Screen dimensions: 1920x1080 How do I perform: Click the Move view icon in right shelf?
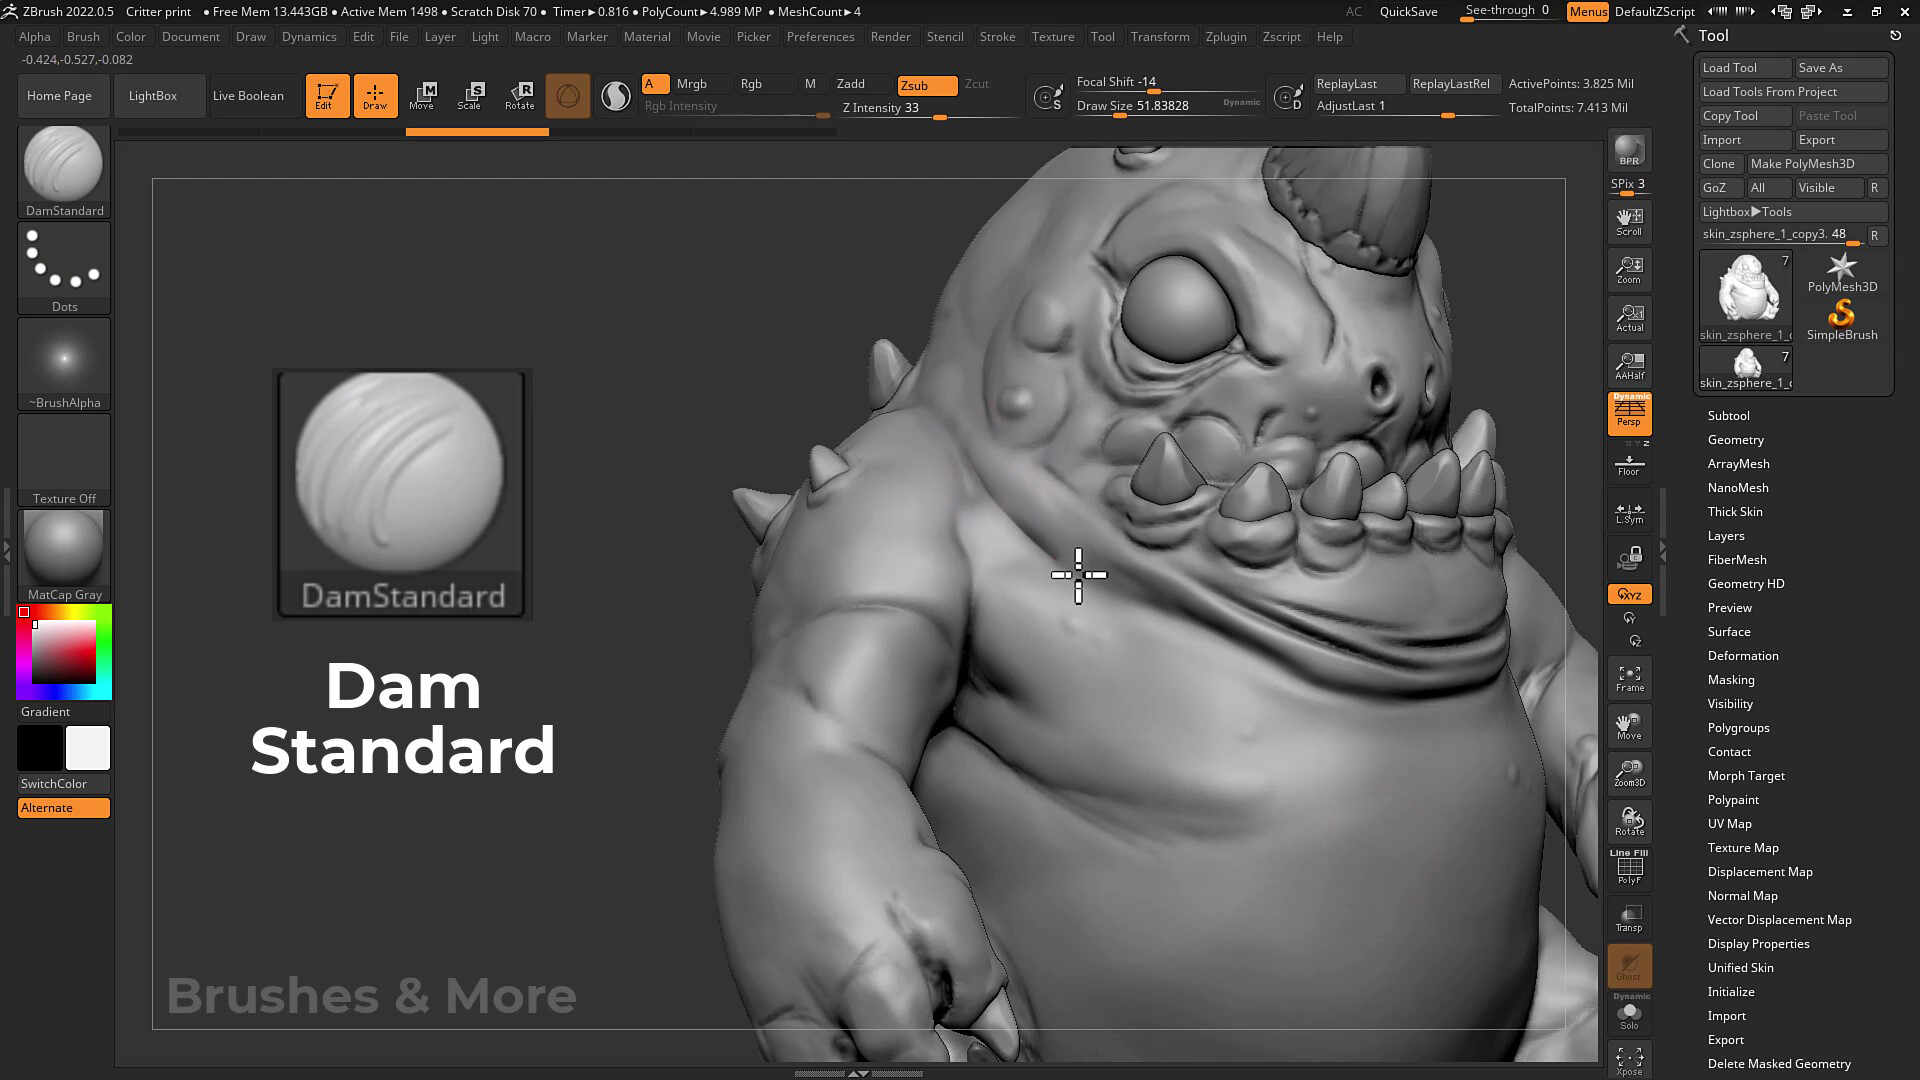point(1629,726)
